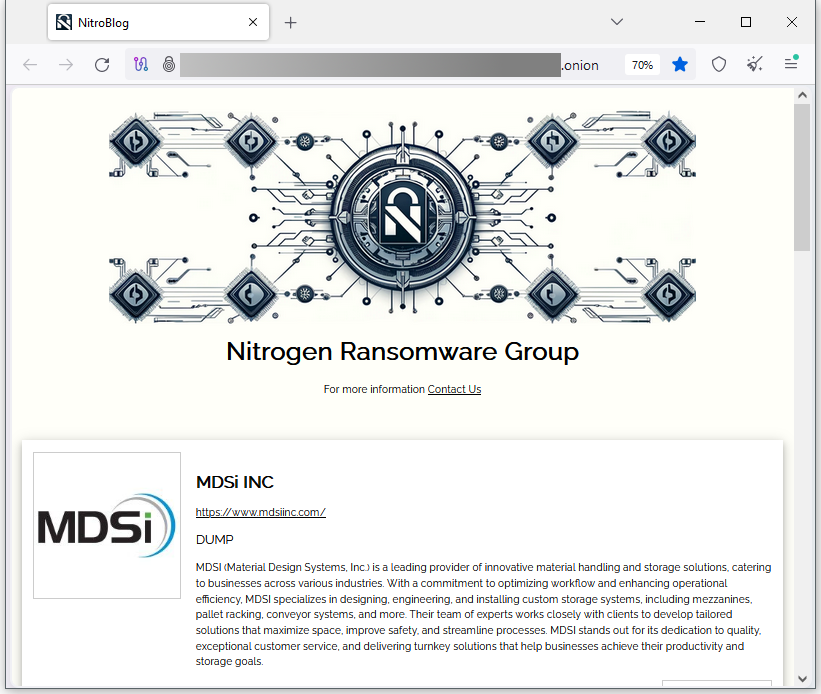The height and width of the screenshot is (694, 821).
Task: Click the scrollbar down arrow
Action: [802, 679]
